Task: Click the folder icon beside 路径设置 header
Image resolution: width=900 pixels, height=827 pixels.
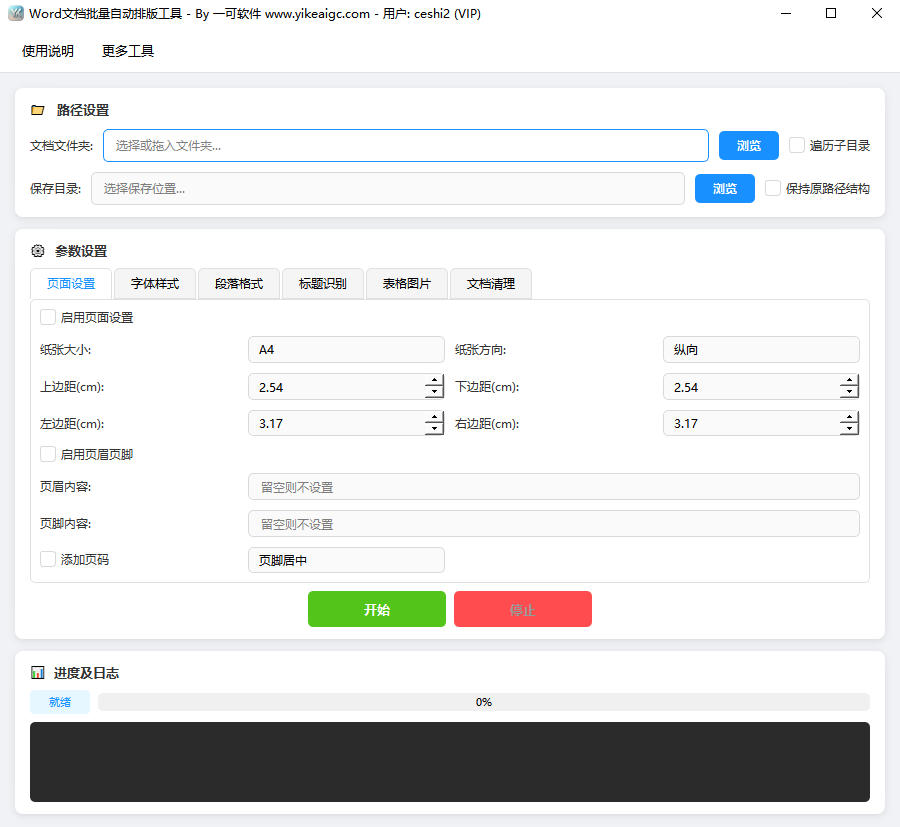Action: 38,110
